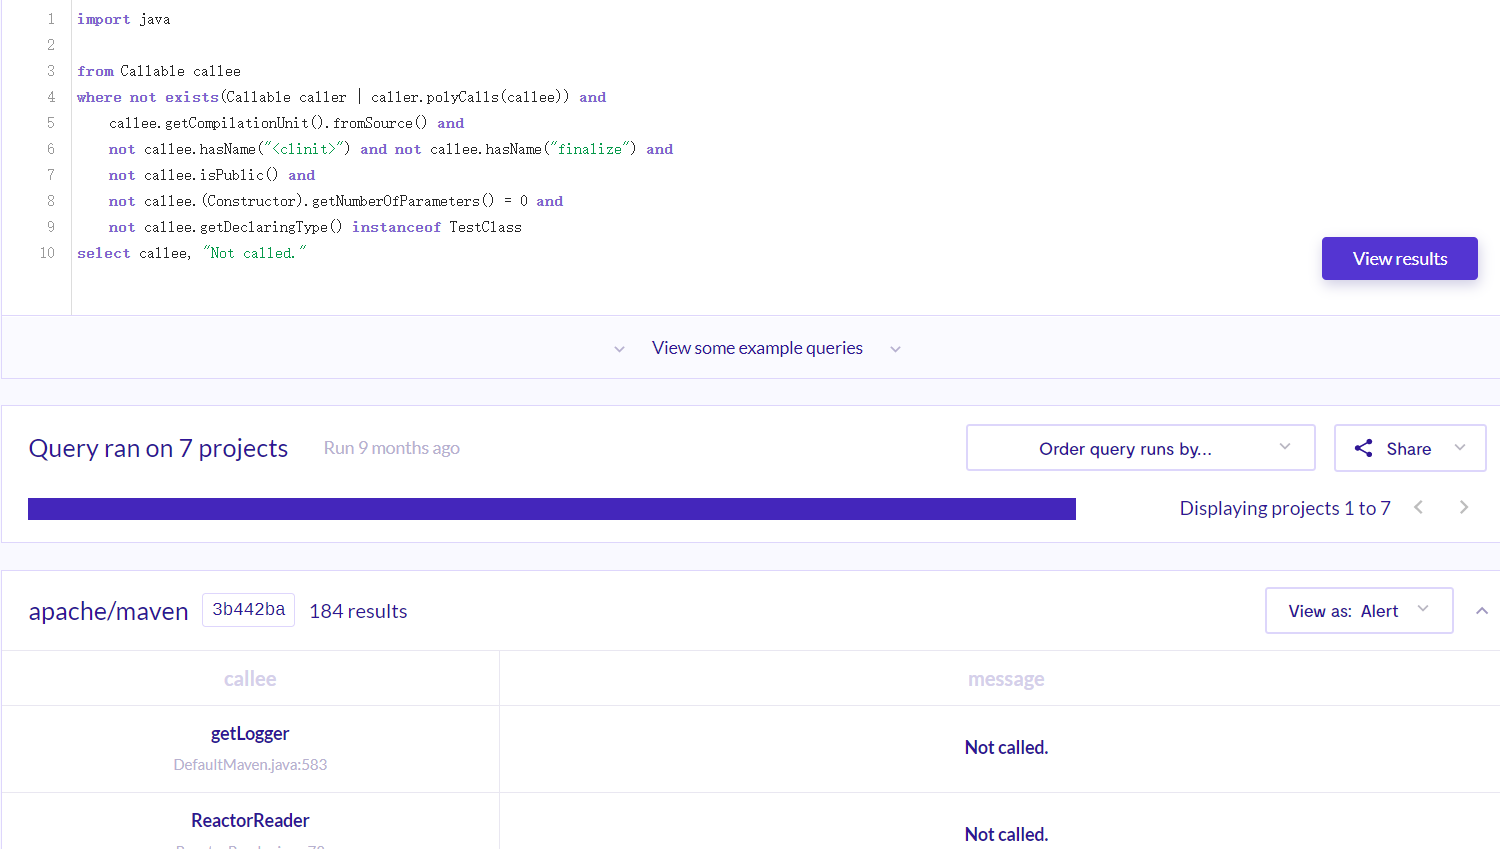Viewport: 1500px width, 849px height.
Task: Collapse the apache/maven results section
Action: pyautogui.click(x=1481, y=610)
